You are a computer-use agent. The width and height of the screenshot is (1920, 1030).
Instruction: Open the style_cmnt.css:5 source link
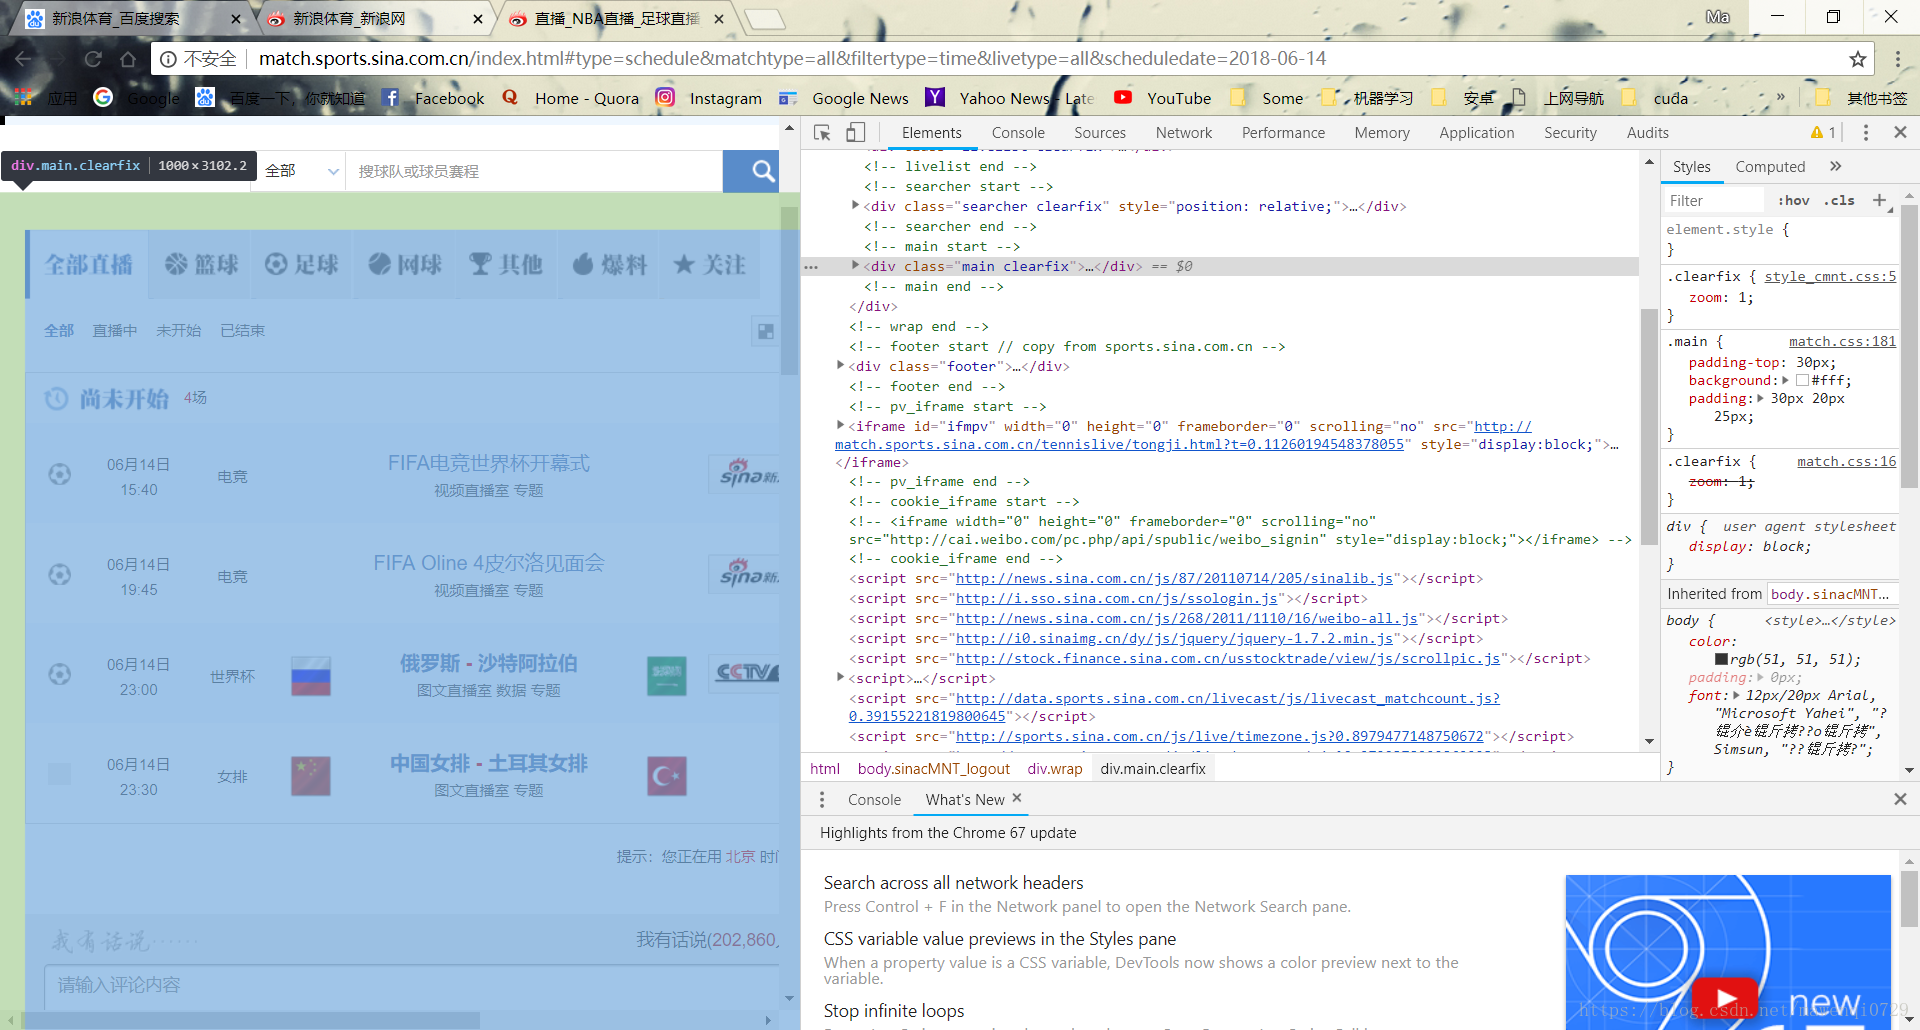pyautogui.click(x=1830, y=276)
